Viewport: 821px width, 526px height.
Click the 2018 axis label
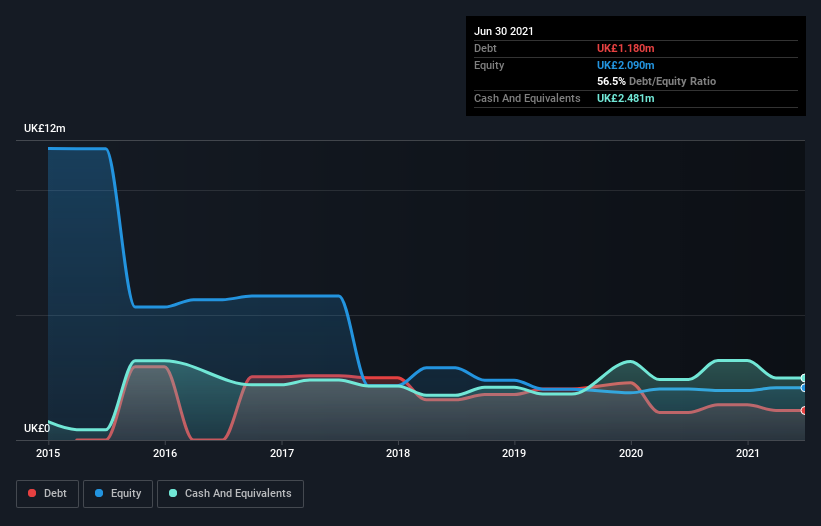[398, 453]
